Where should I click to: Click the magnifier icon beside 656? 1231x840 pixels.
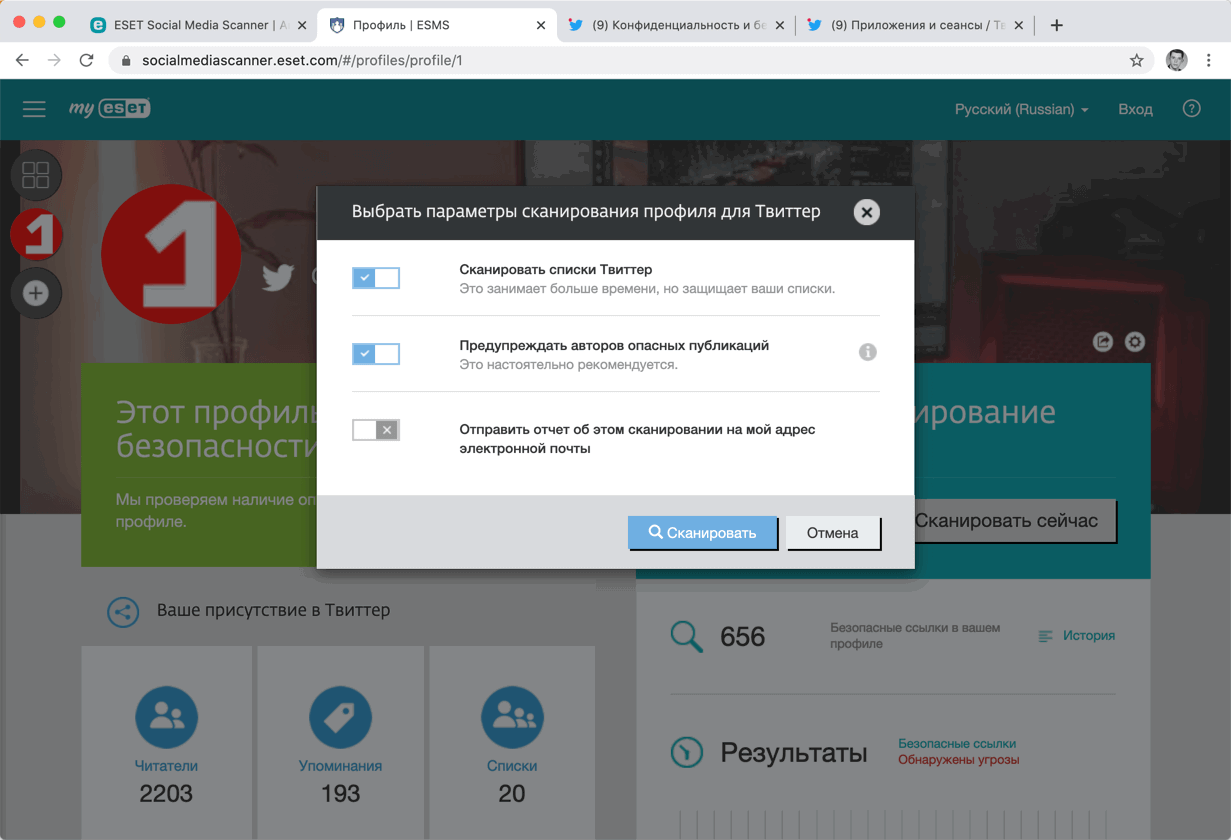tap(687, 636)
